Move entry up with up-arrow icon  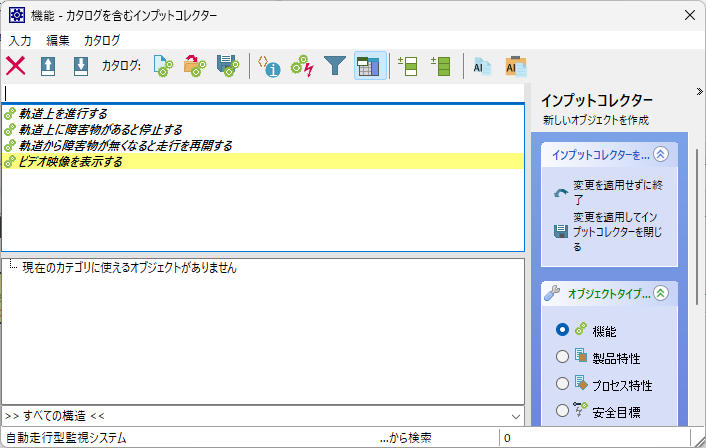pyautogui.click(x=48, y=66)
